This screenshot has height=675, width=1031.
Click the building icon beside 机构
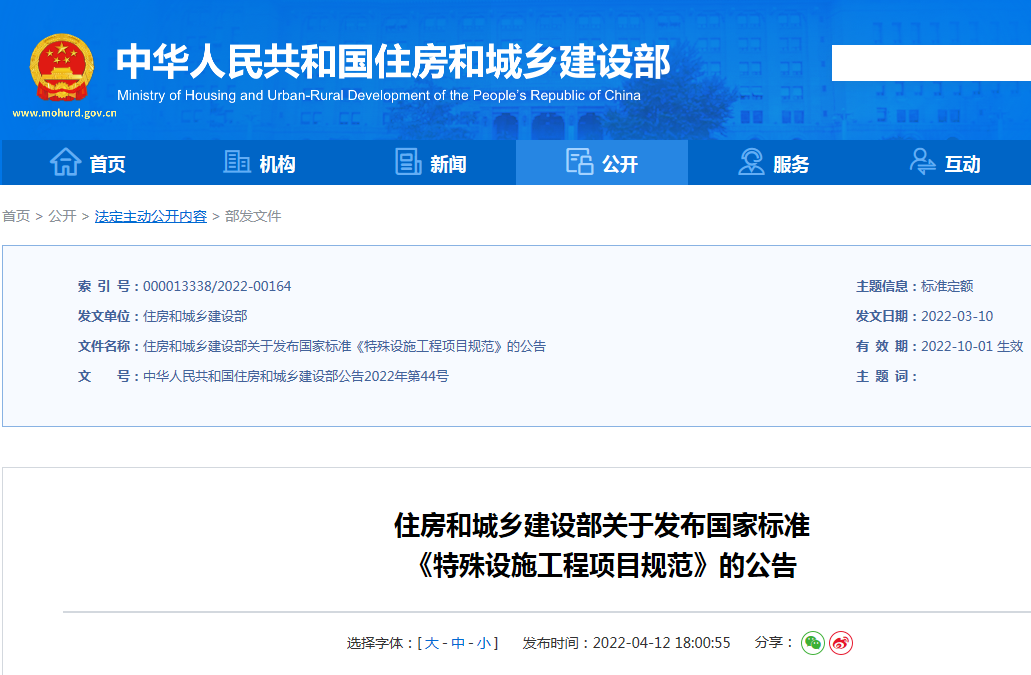(237, 162)
